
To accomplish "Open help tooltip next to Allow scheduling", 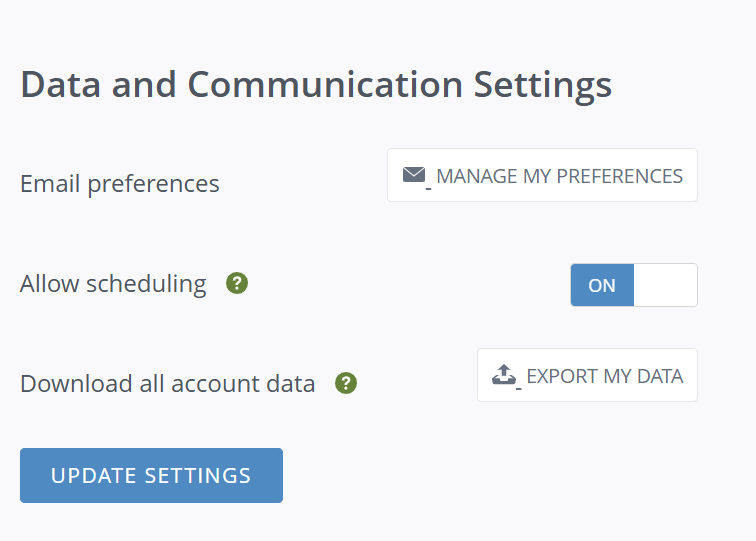I will pyautogui.click(x=237, y=283).
